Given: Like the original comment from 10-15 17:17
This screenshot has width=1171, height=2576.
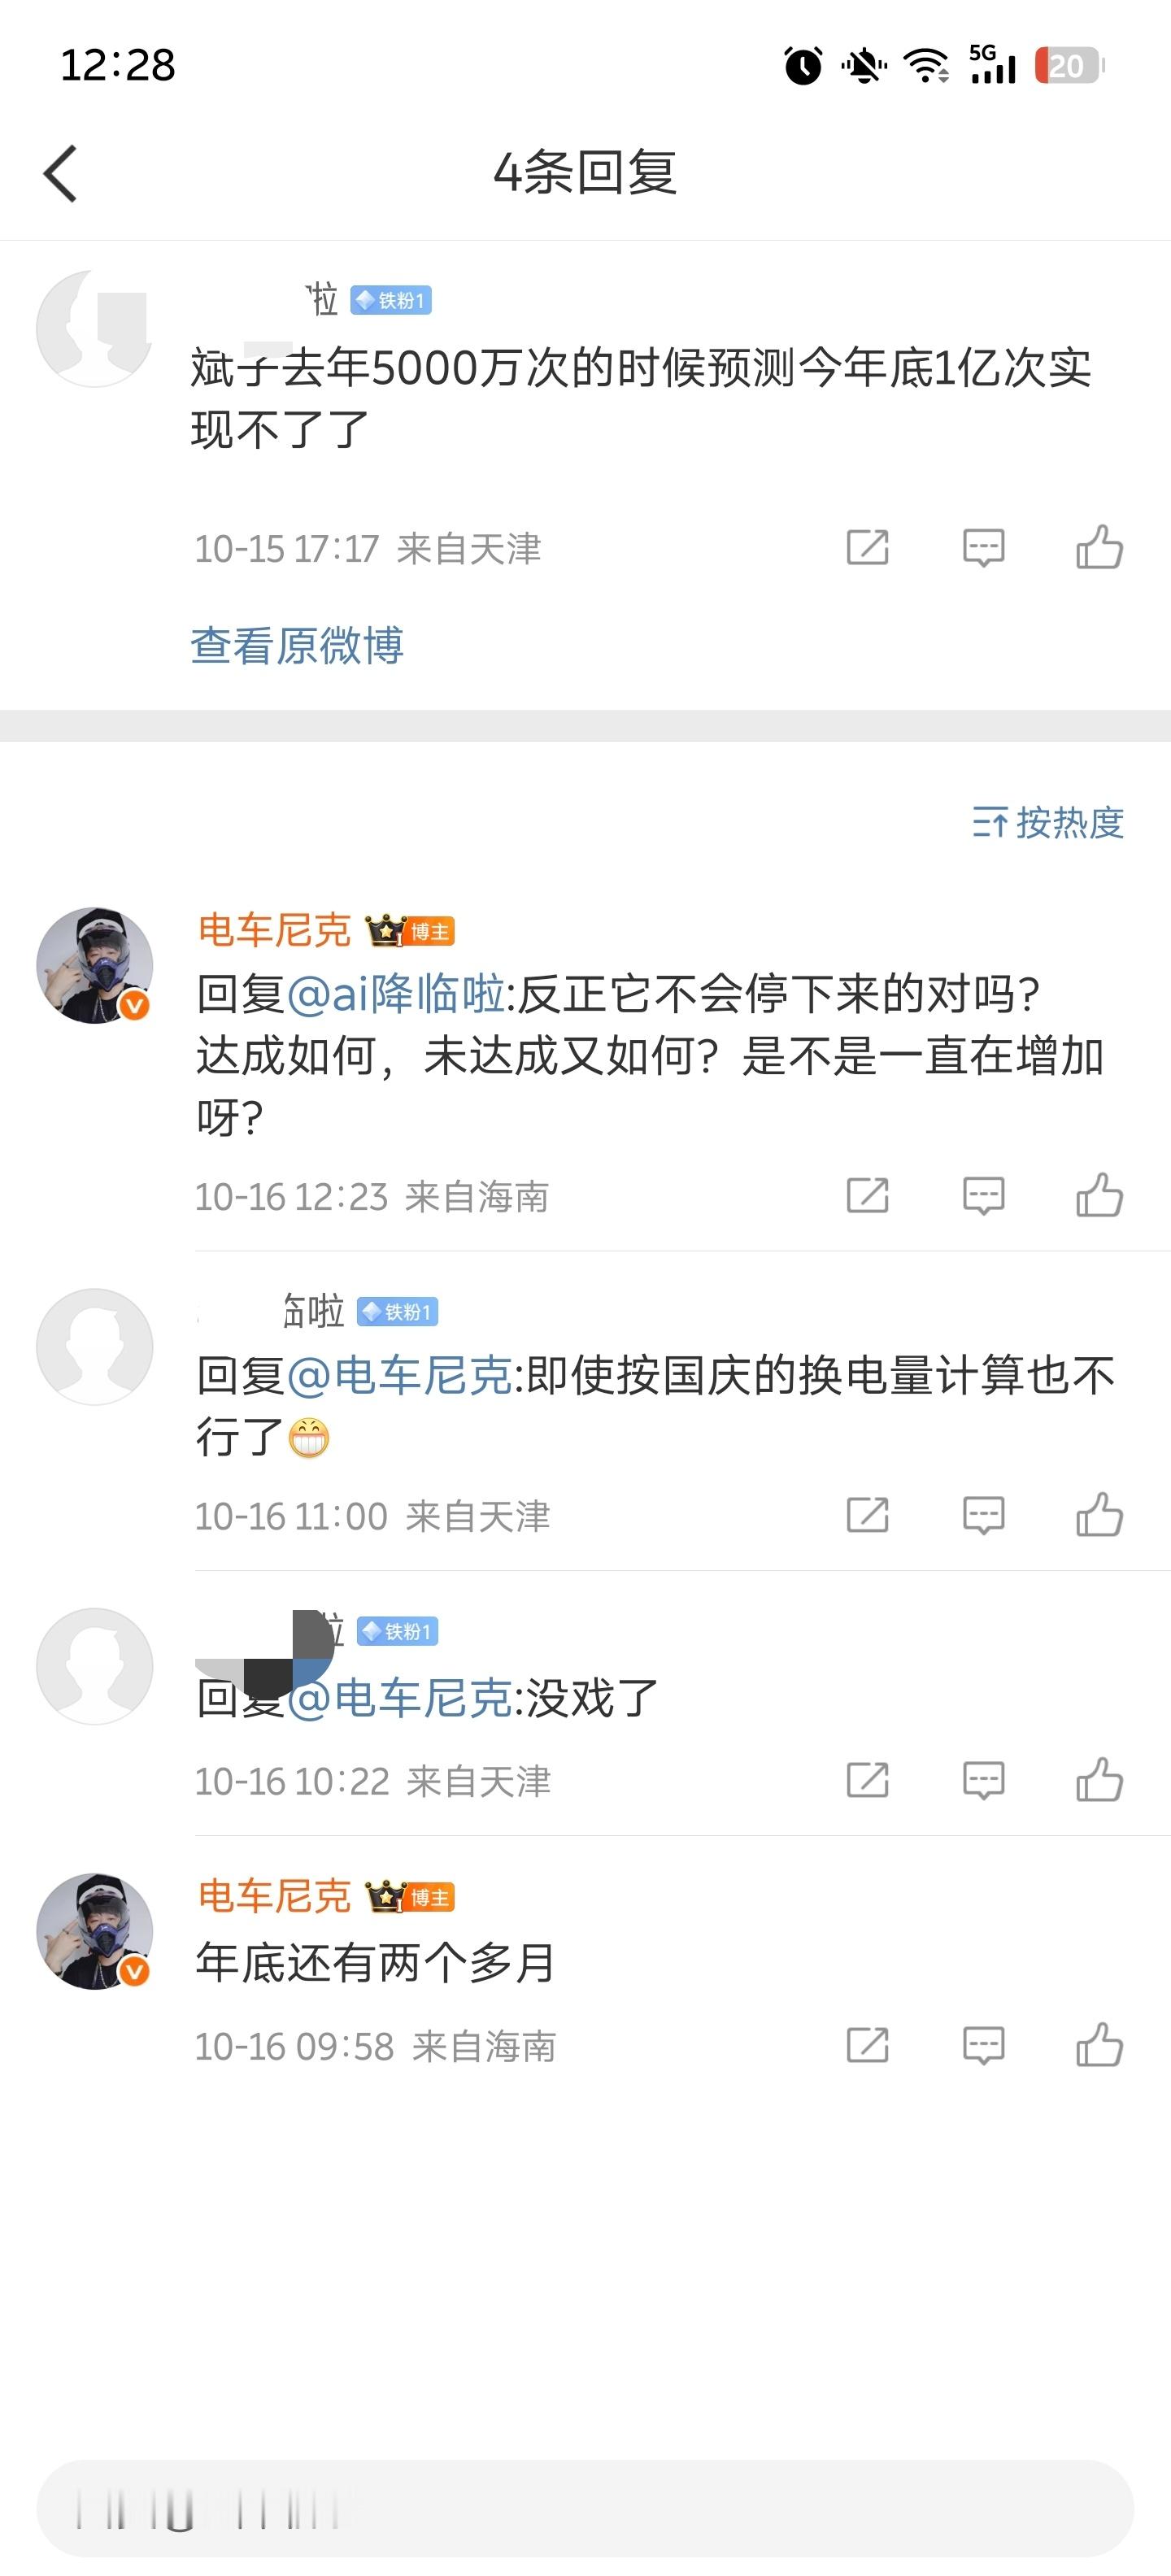Looking at the screenshot, I should [x=1099, y=548].
